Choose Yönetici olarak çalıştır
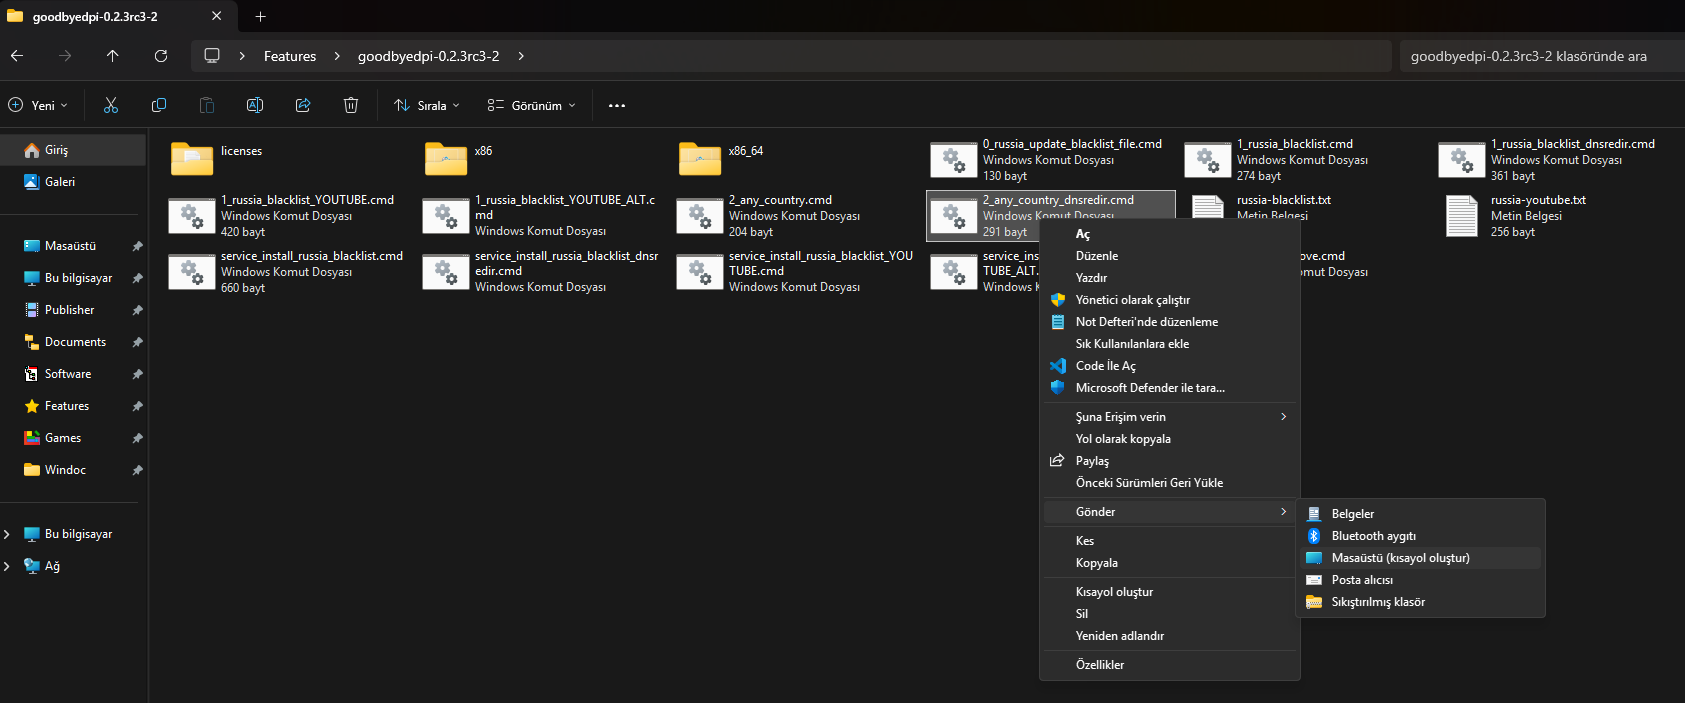This screenshot has height=703, width=1685. click(x=1170, y=300)
